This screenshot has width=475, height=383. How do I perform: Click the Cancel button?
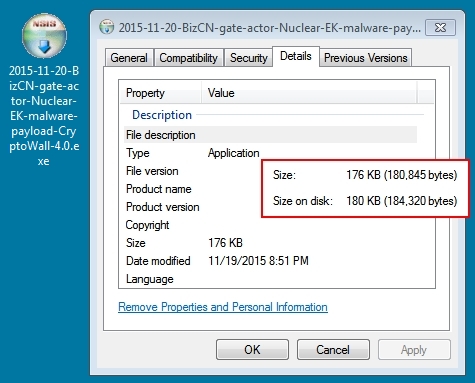[333, 350]
